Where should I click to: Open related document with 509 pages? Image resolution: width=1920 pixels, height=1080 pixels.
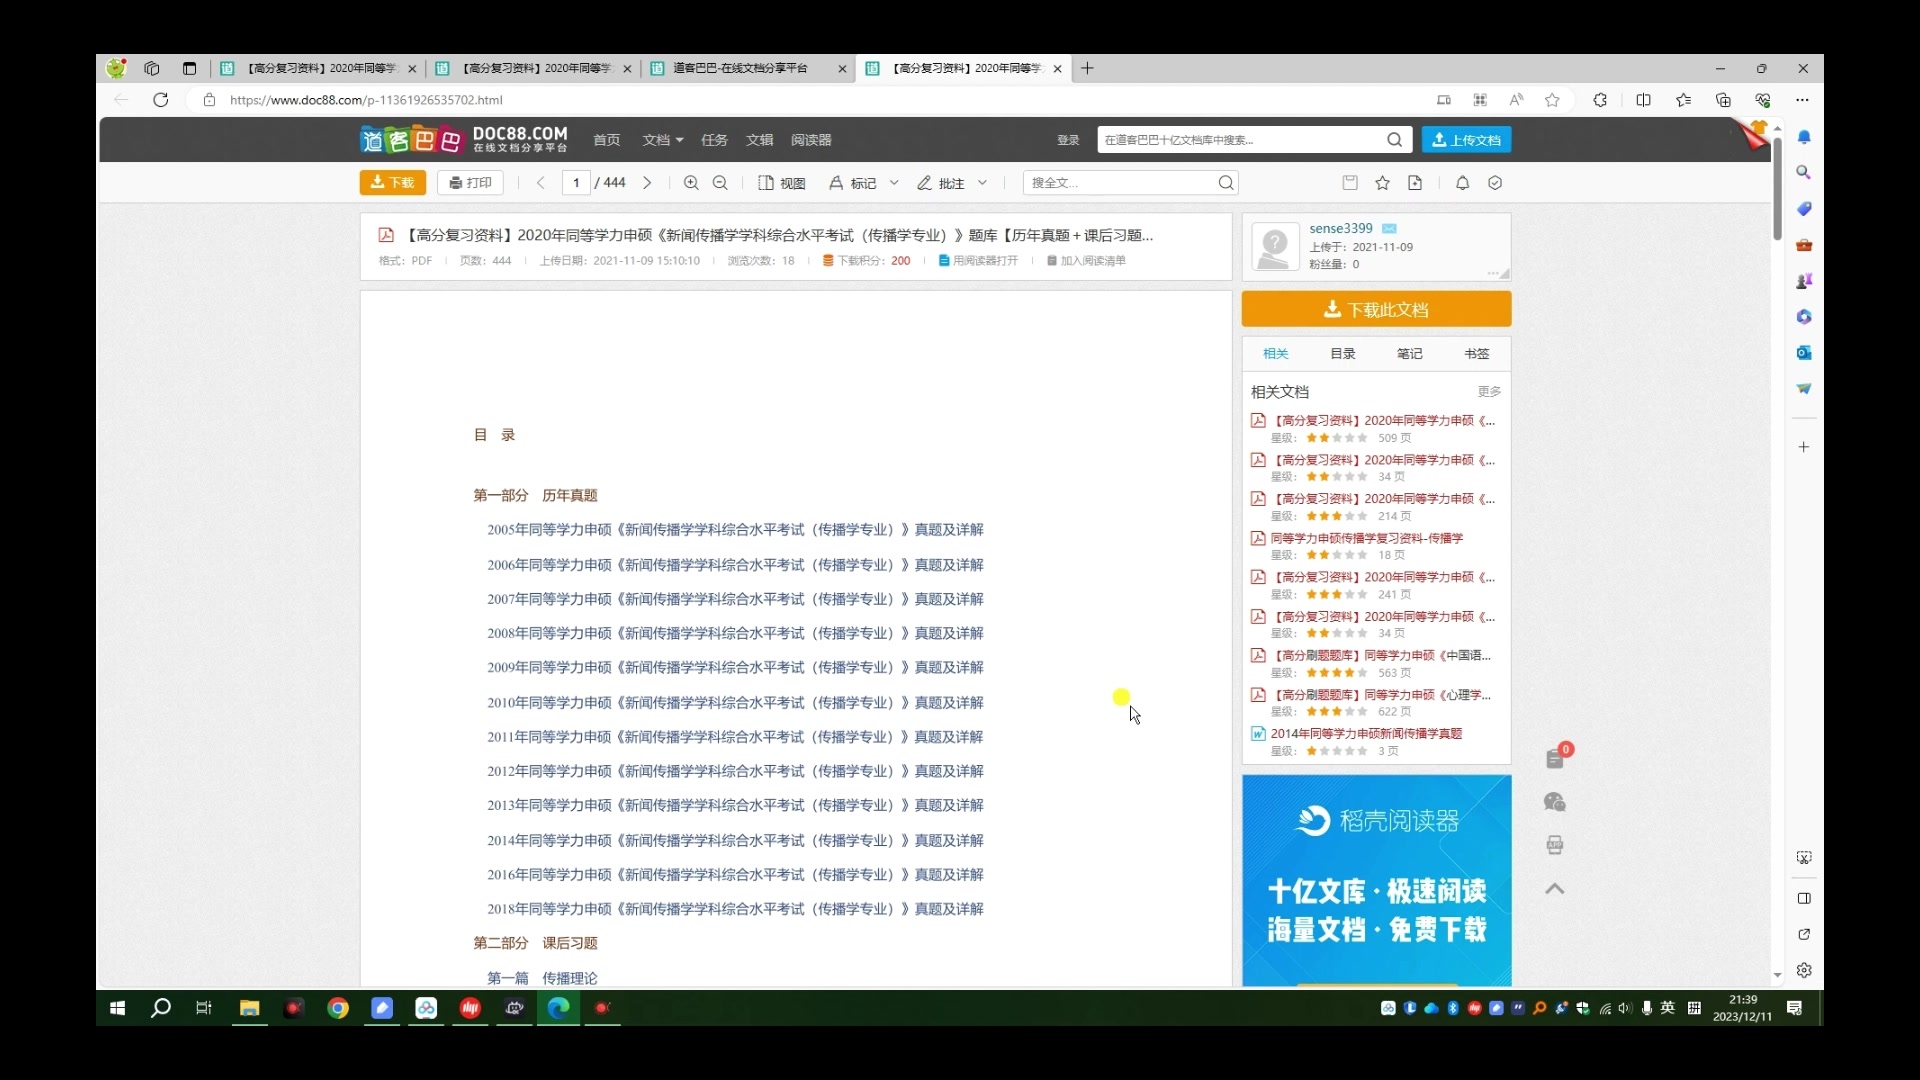(1383, 421)
